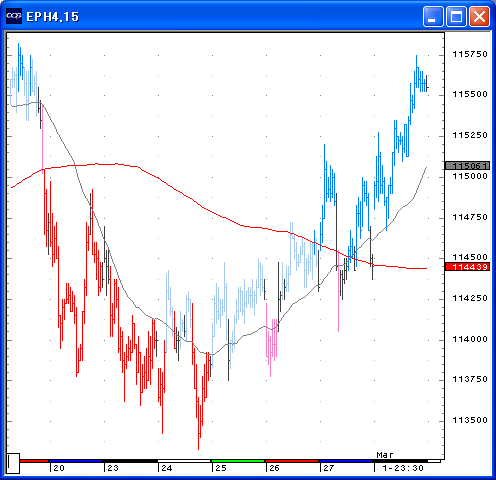Click date label 26 on time axis
This screenshot has width=496, height=480.
(274, 468)
